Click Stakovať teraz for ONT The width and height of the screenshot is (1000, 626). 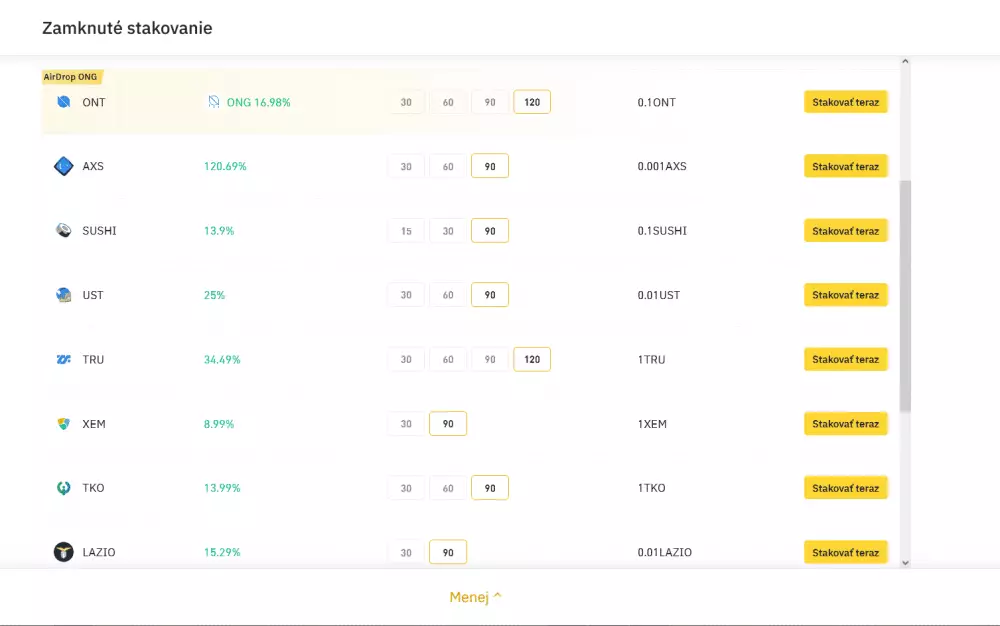[846, 101]
